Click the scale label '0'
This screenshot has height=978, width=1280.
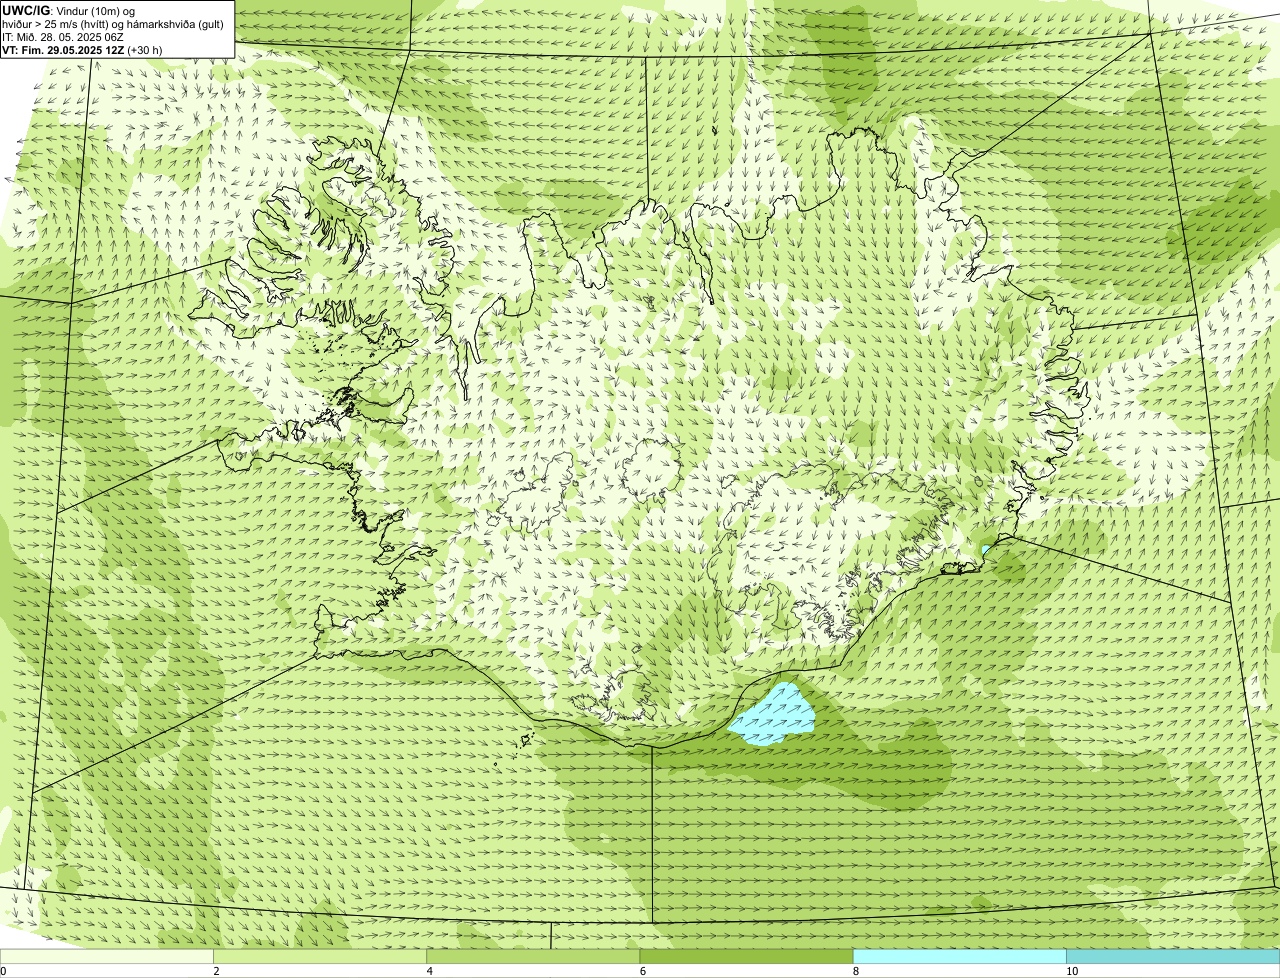[x=3, y=971]
